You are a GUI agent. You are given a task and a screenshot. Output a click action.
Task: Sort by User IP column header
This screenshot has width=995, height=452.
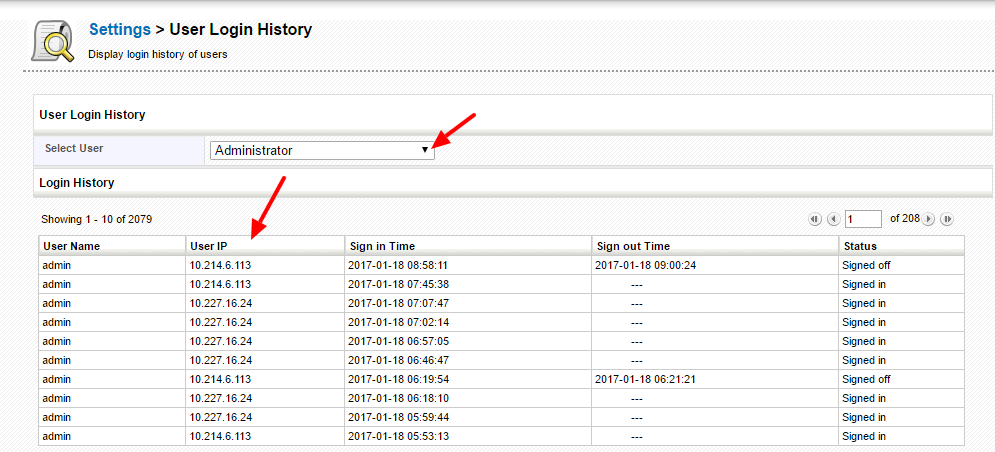click(x=210, y=246)
